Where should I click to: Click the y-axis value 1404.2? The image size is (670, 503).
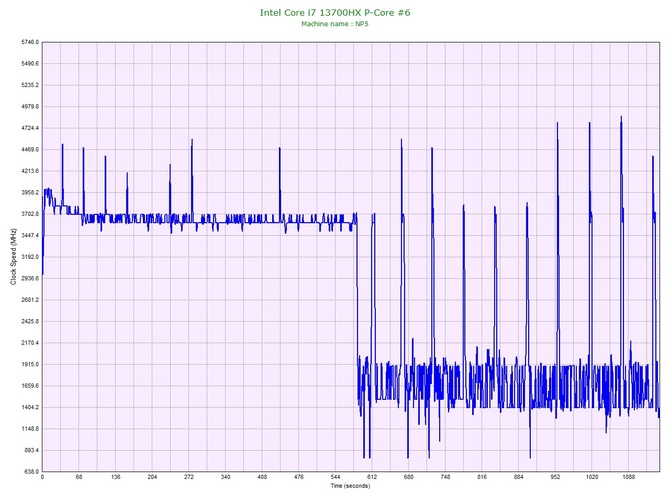coord(30,407)
